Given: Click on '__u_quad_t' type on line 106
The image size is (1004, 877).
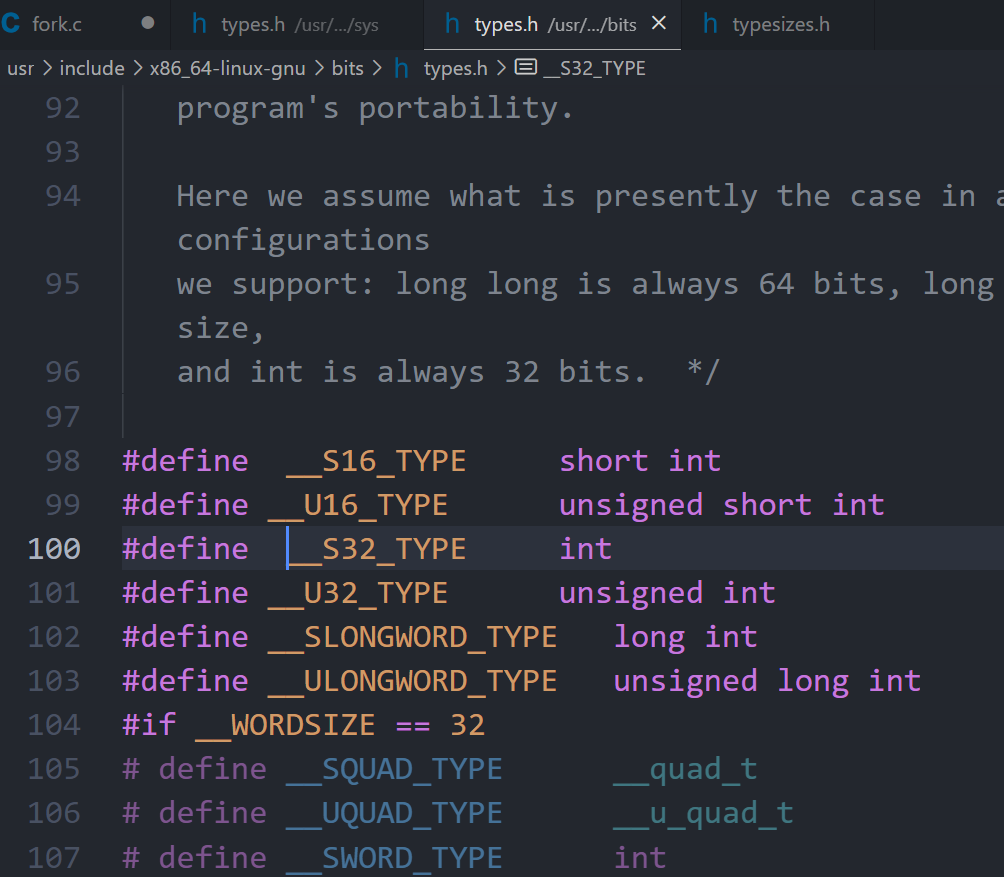Looking at the screenshot, I should point(703,813).
